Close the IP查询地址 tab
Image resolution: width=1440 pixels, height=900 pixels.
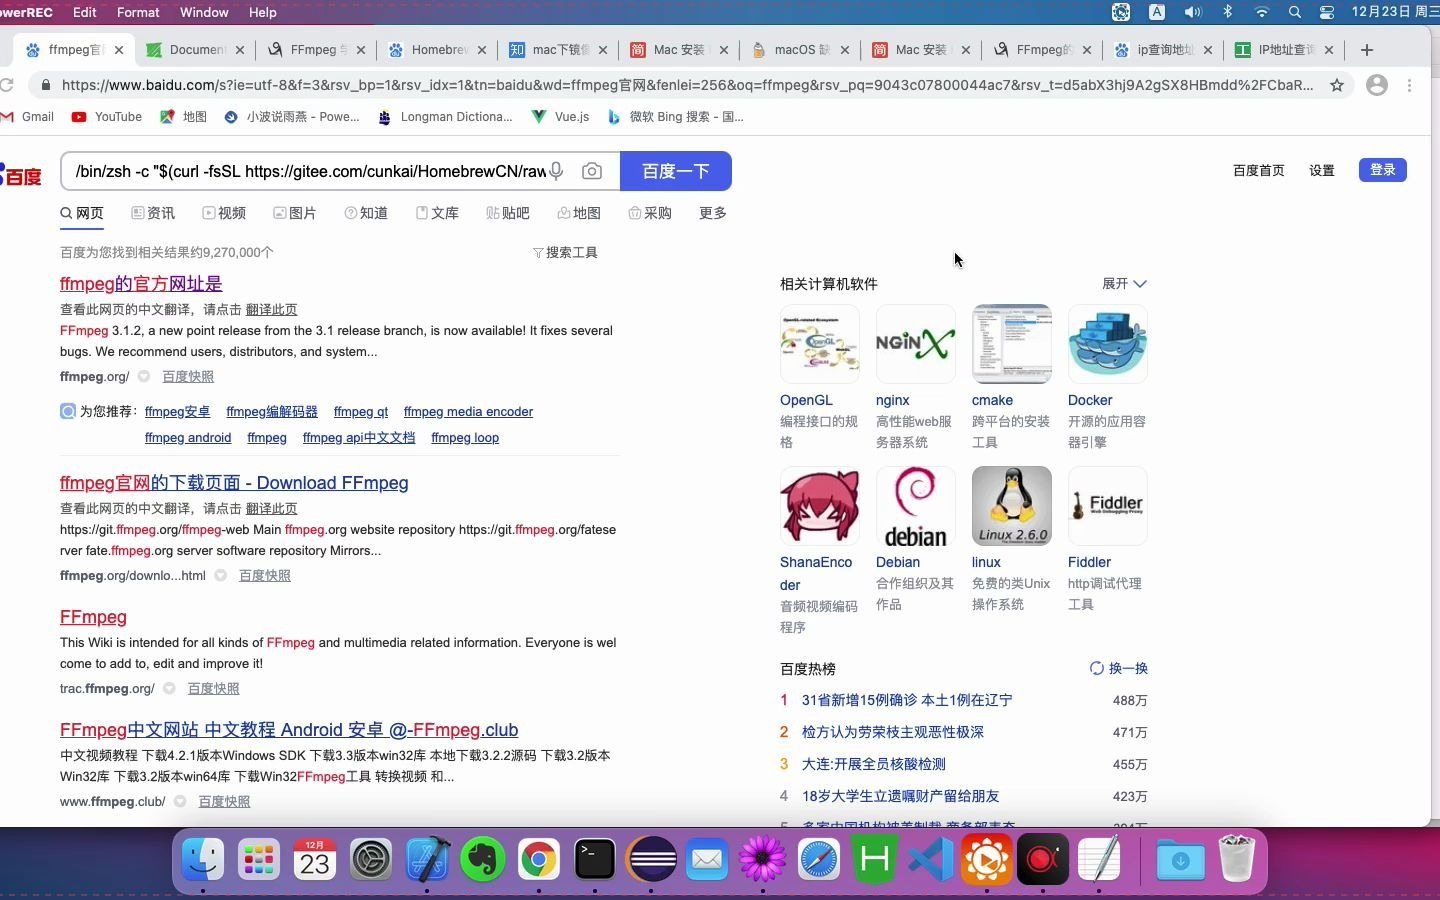(1208, 49)
